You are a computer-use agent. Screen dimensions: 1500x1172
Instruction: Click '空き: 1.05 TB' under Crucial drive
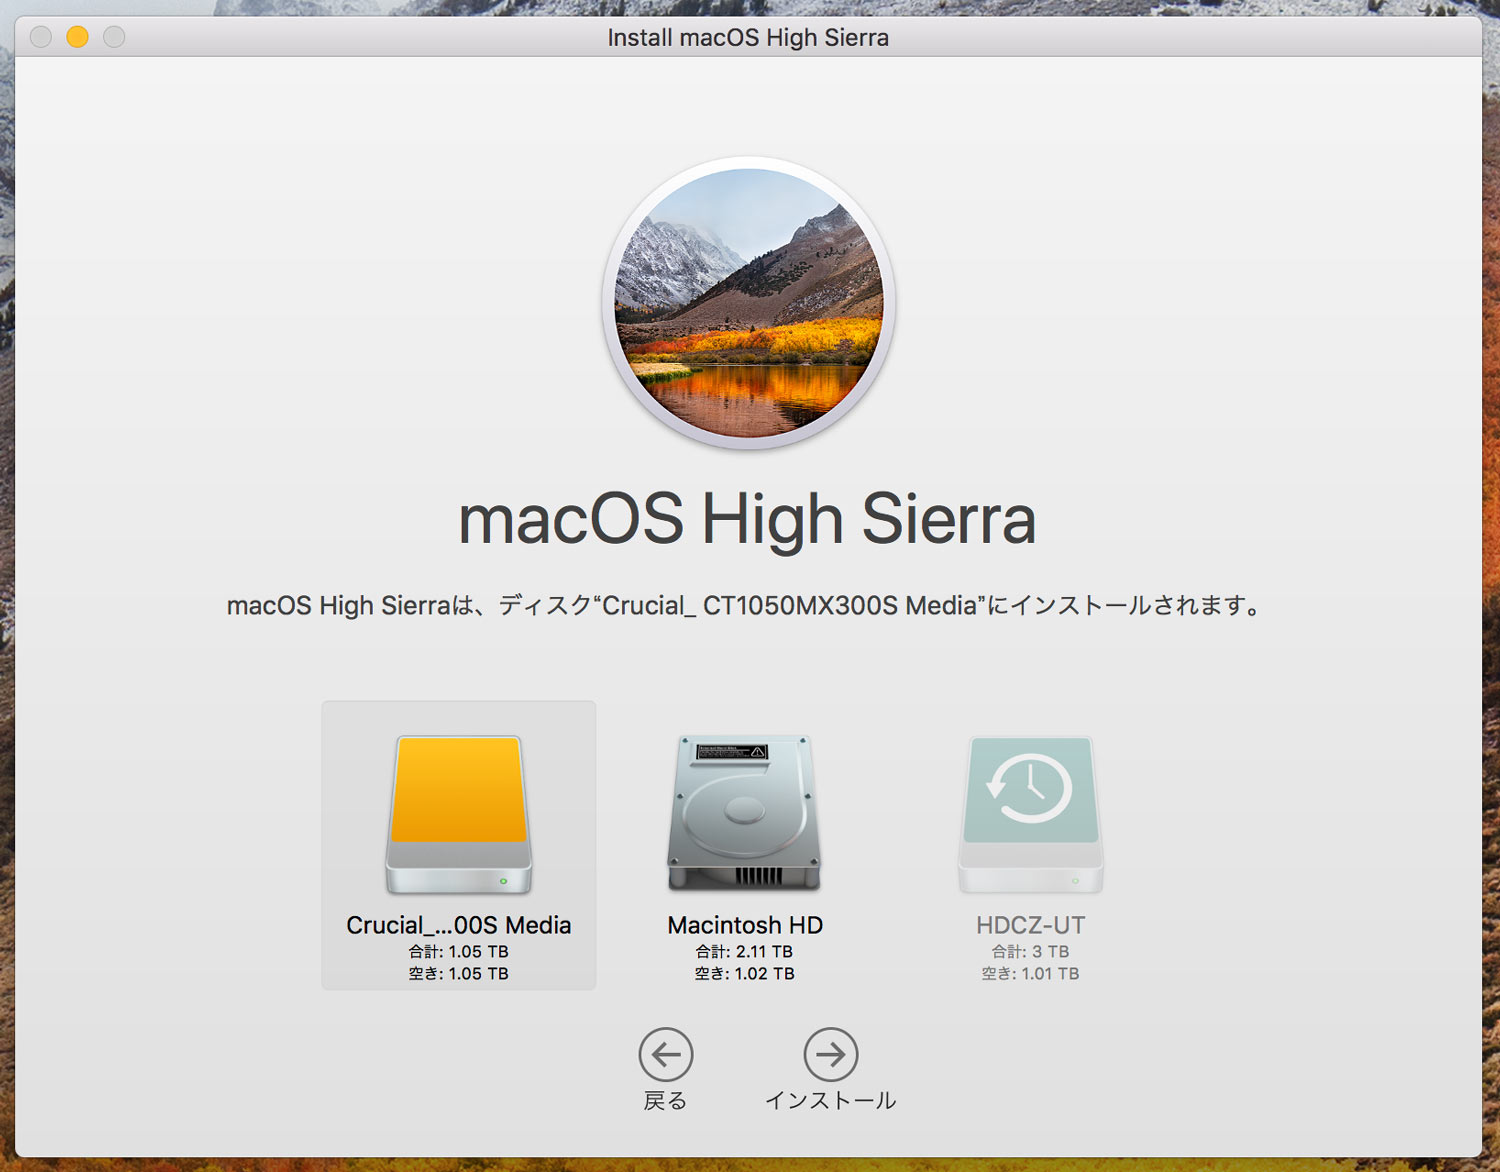click(x=459, y=974)
